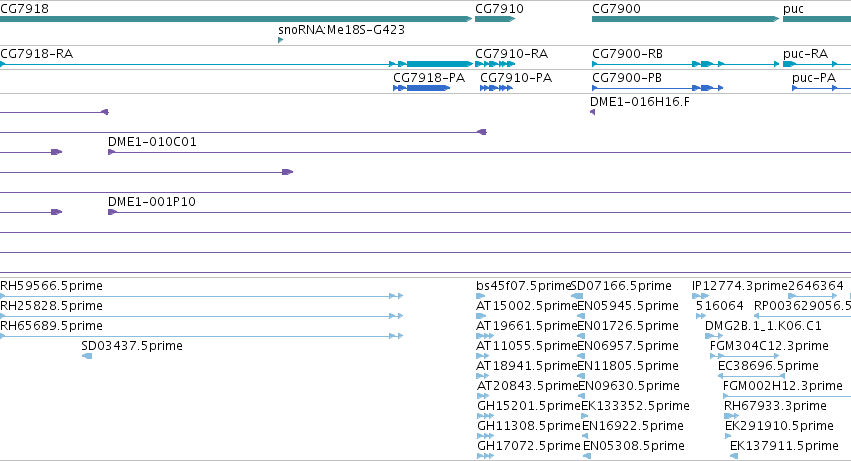
Task: Open transcript CG7918-RA label
Action: [x=36, y=54]
